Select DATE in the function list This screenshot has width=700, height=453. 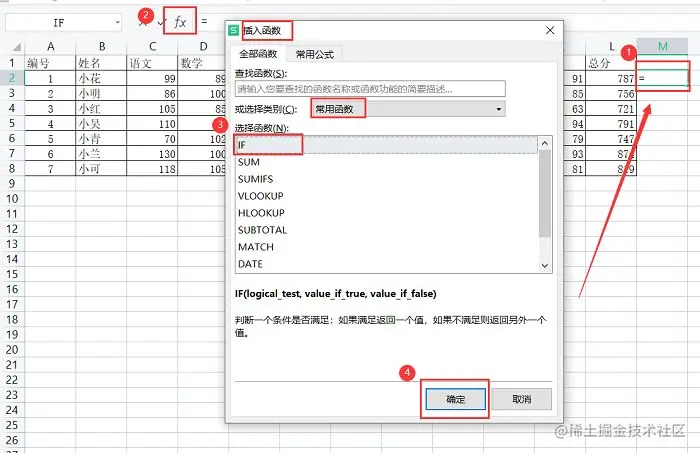[387, 264]
